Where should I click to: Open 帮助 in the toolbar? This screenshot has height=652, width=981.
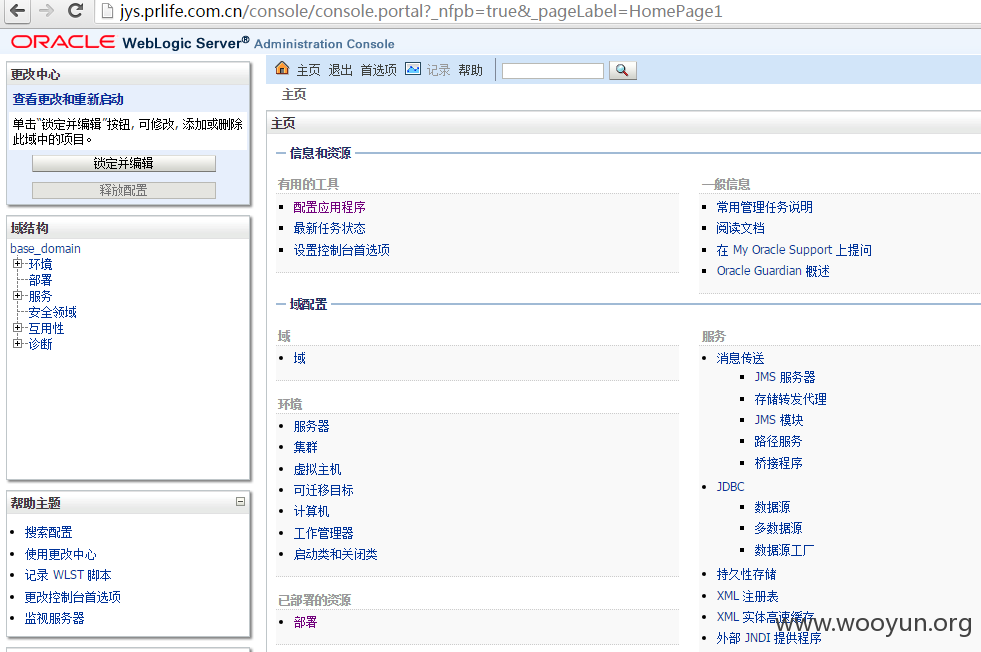(x=470, y=70)
